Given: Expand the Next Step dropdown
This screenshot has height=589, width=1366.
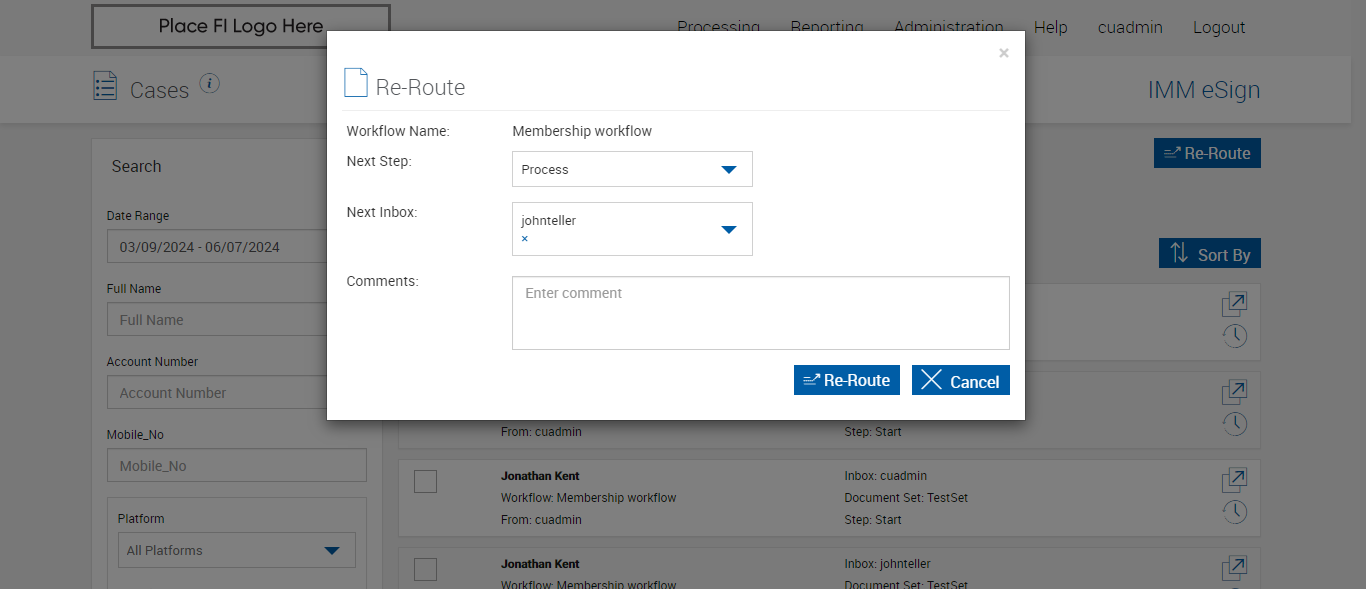Looking at the screenshot, I should [x=728, y=170].
